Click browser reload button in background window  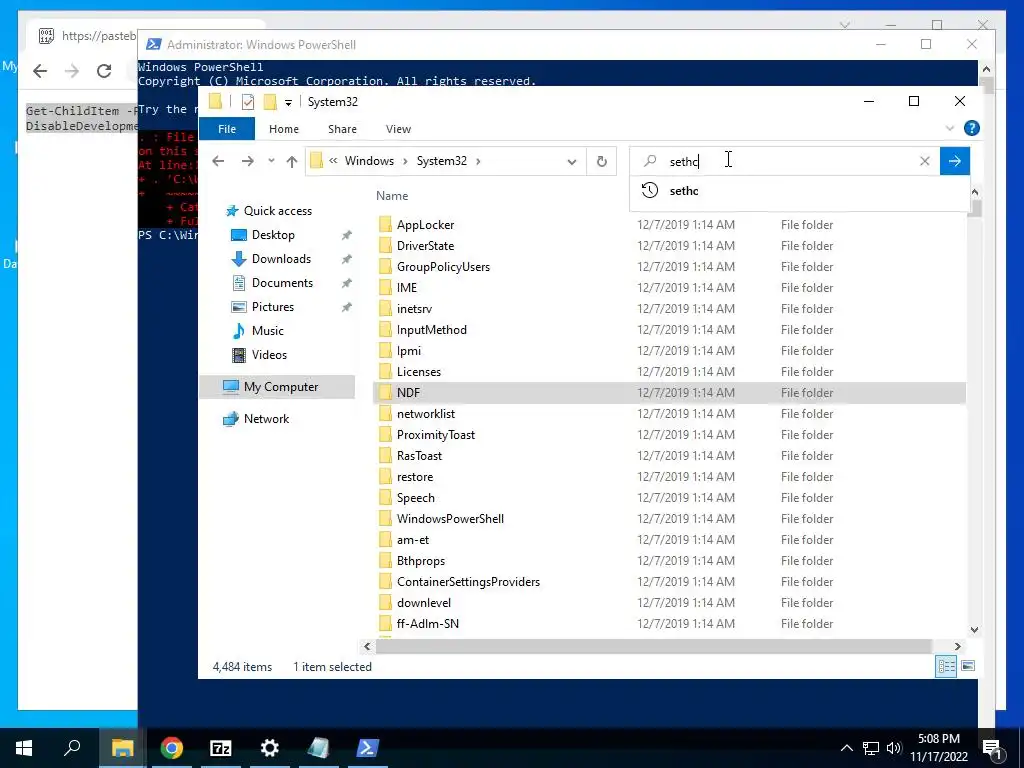click(104, 71)
